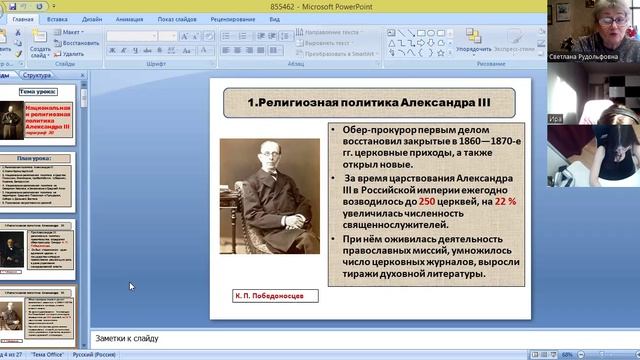640x360 pixels.
Task: Close the slides/outline pane with X
Action: 82,75
